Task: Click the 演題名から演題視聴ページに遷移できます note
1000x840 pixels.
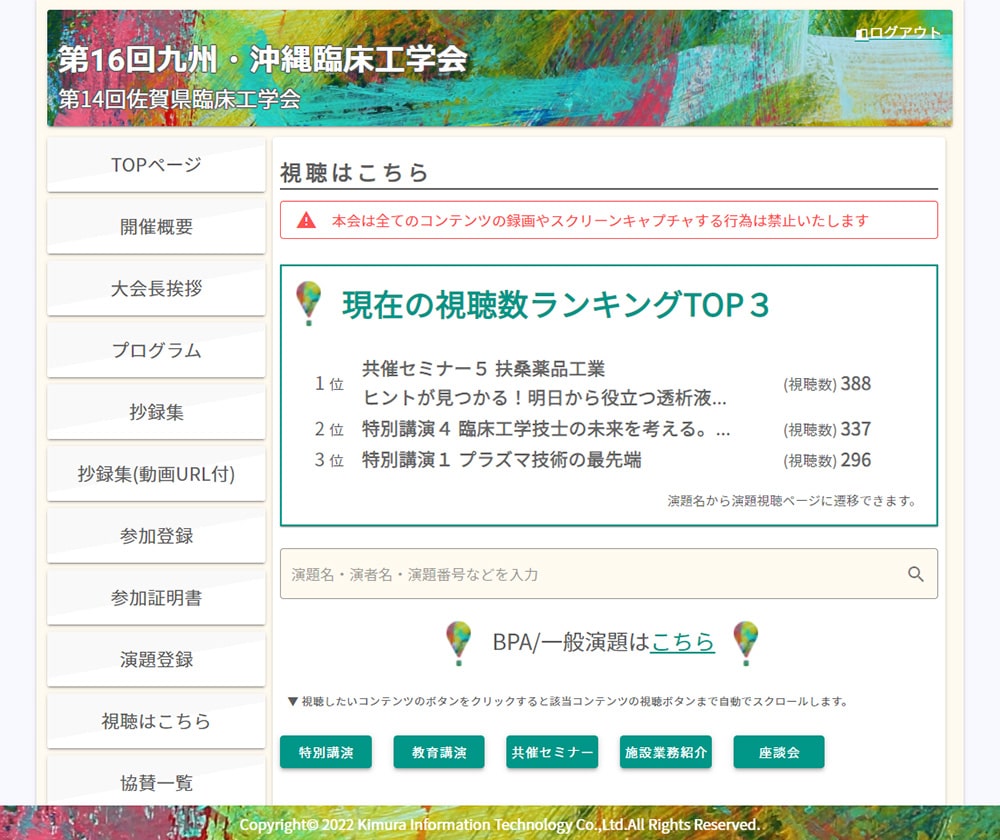Action: pos(791,501)
